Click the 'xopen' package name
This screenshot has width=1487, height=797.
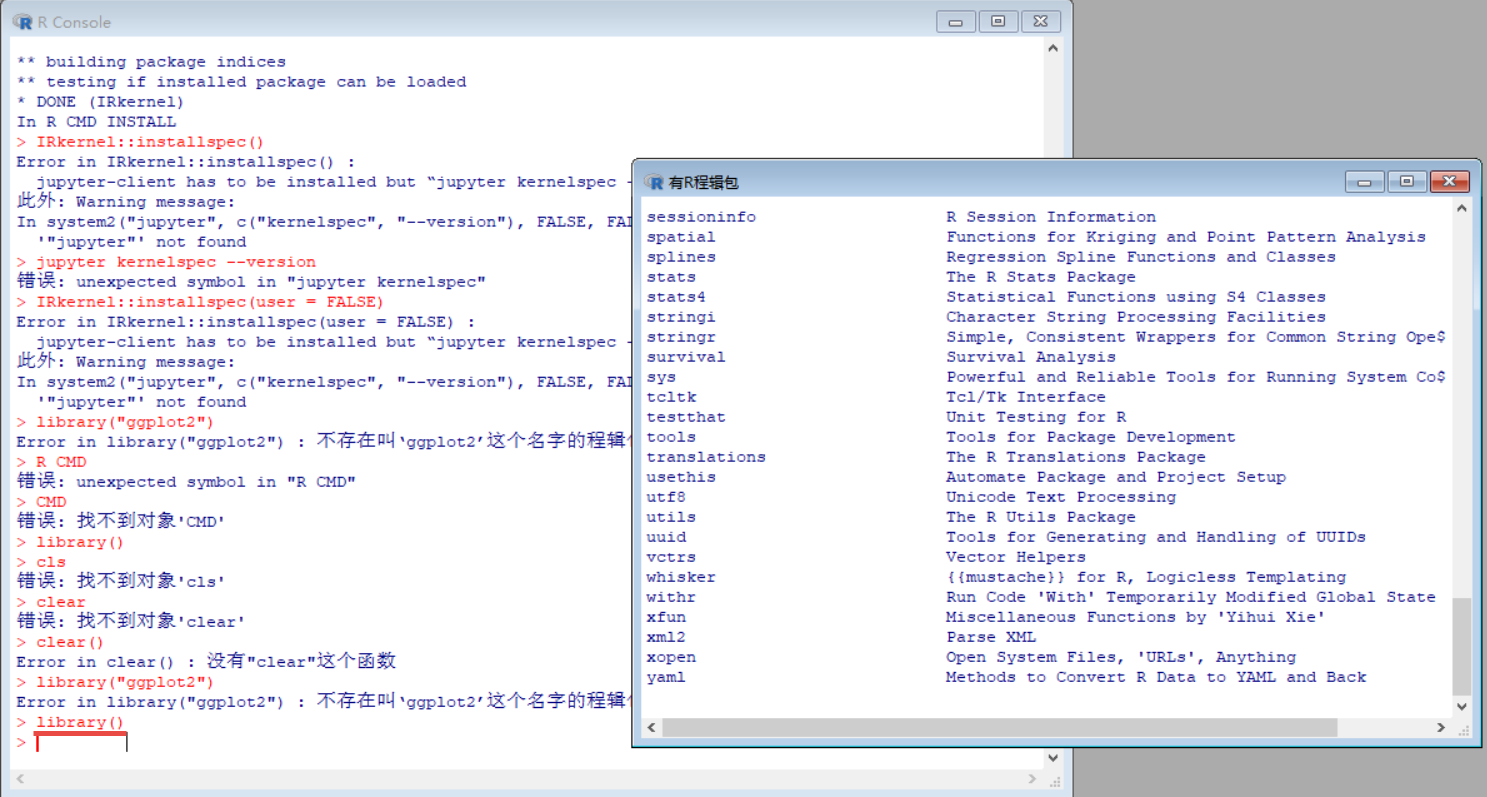pos(671,657)
